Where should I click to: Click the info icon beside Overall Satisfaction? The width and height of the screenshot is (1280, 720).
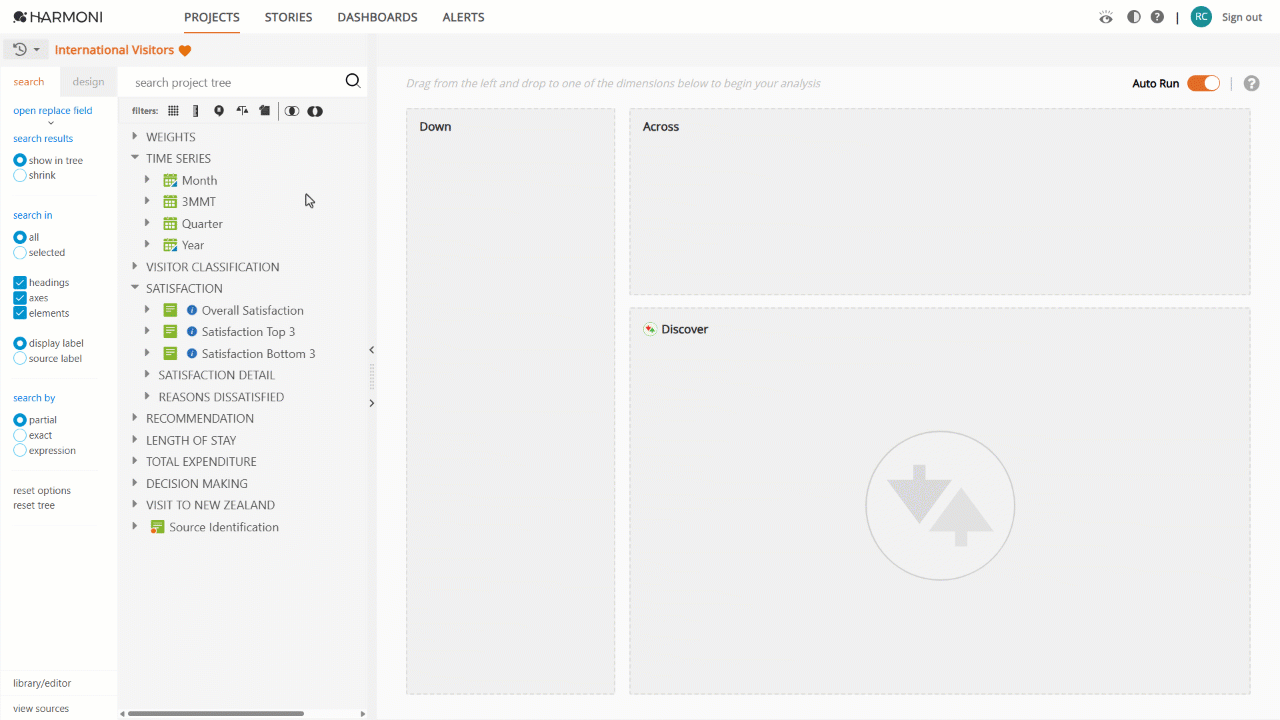[192, 310]
